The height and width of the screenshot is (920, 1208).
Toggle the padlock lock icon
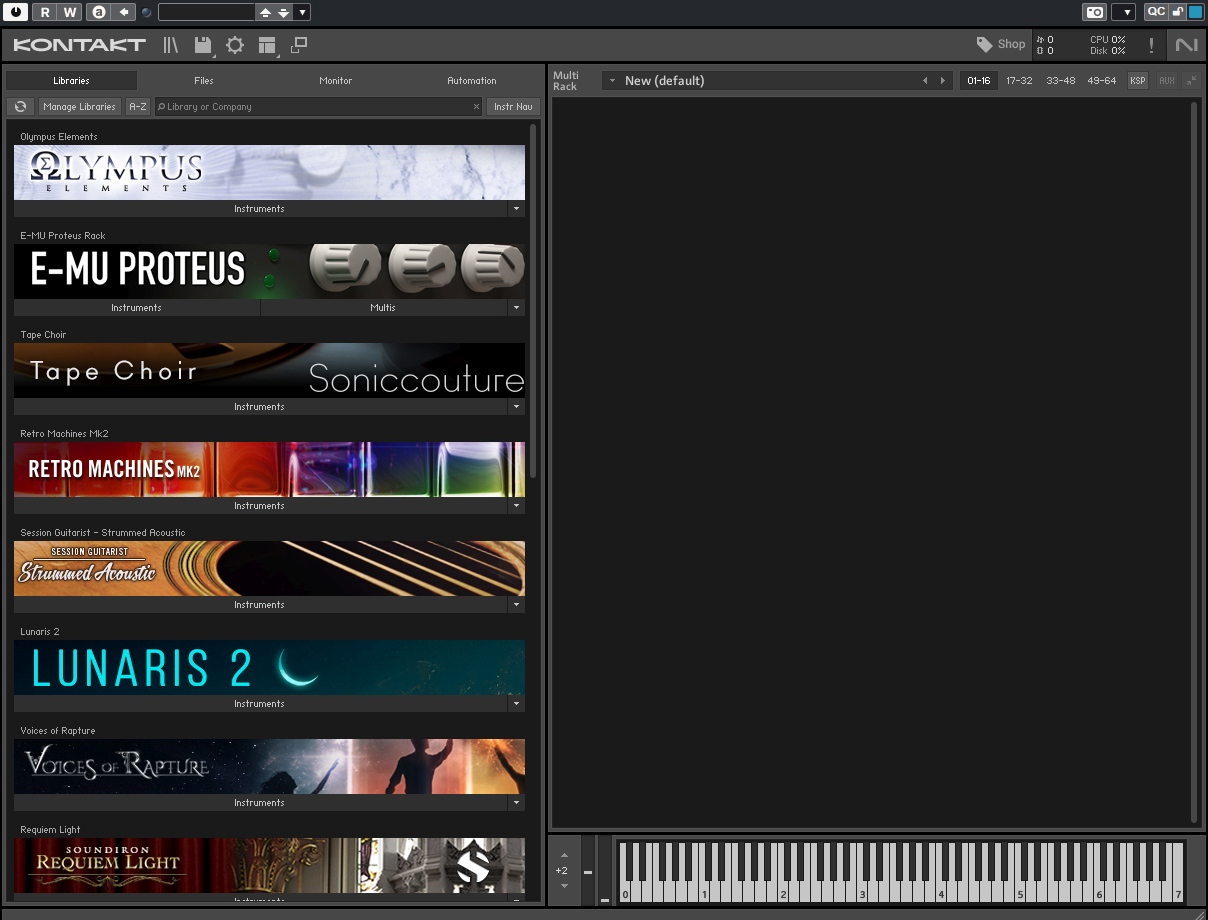tap(1178, 12)
